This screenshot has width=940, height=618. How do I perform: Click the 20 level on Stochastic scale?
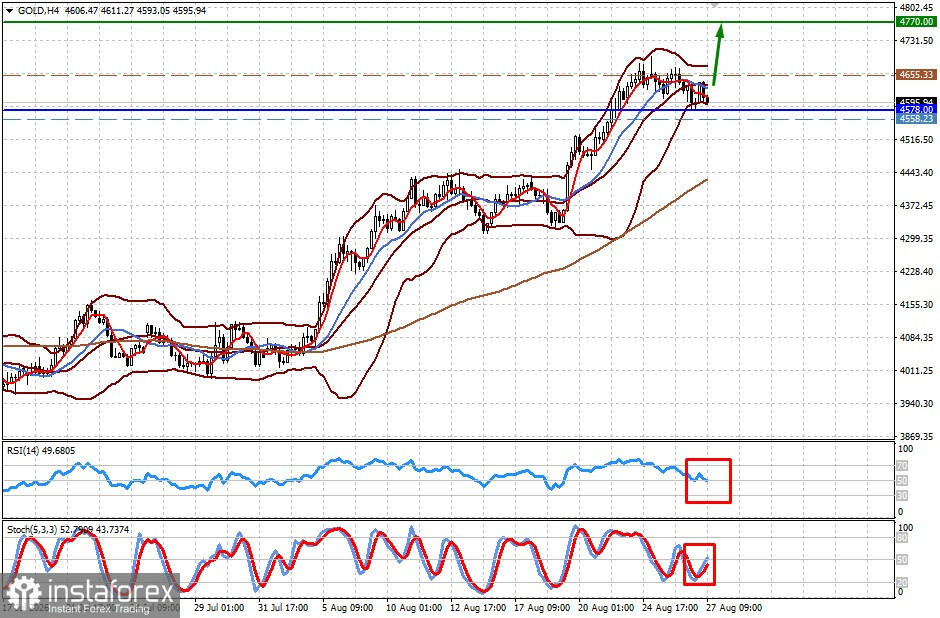tap(903, 583)
